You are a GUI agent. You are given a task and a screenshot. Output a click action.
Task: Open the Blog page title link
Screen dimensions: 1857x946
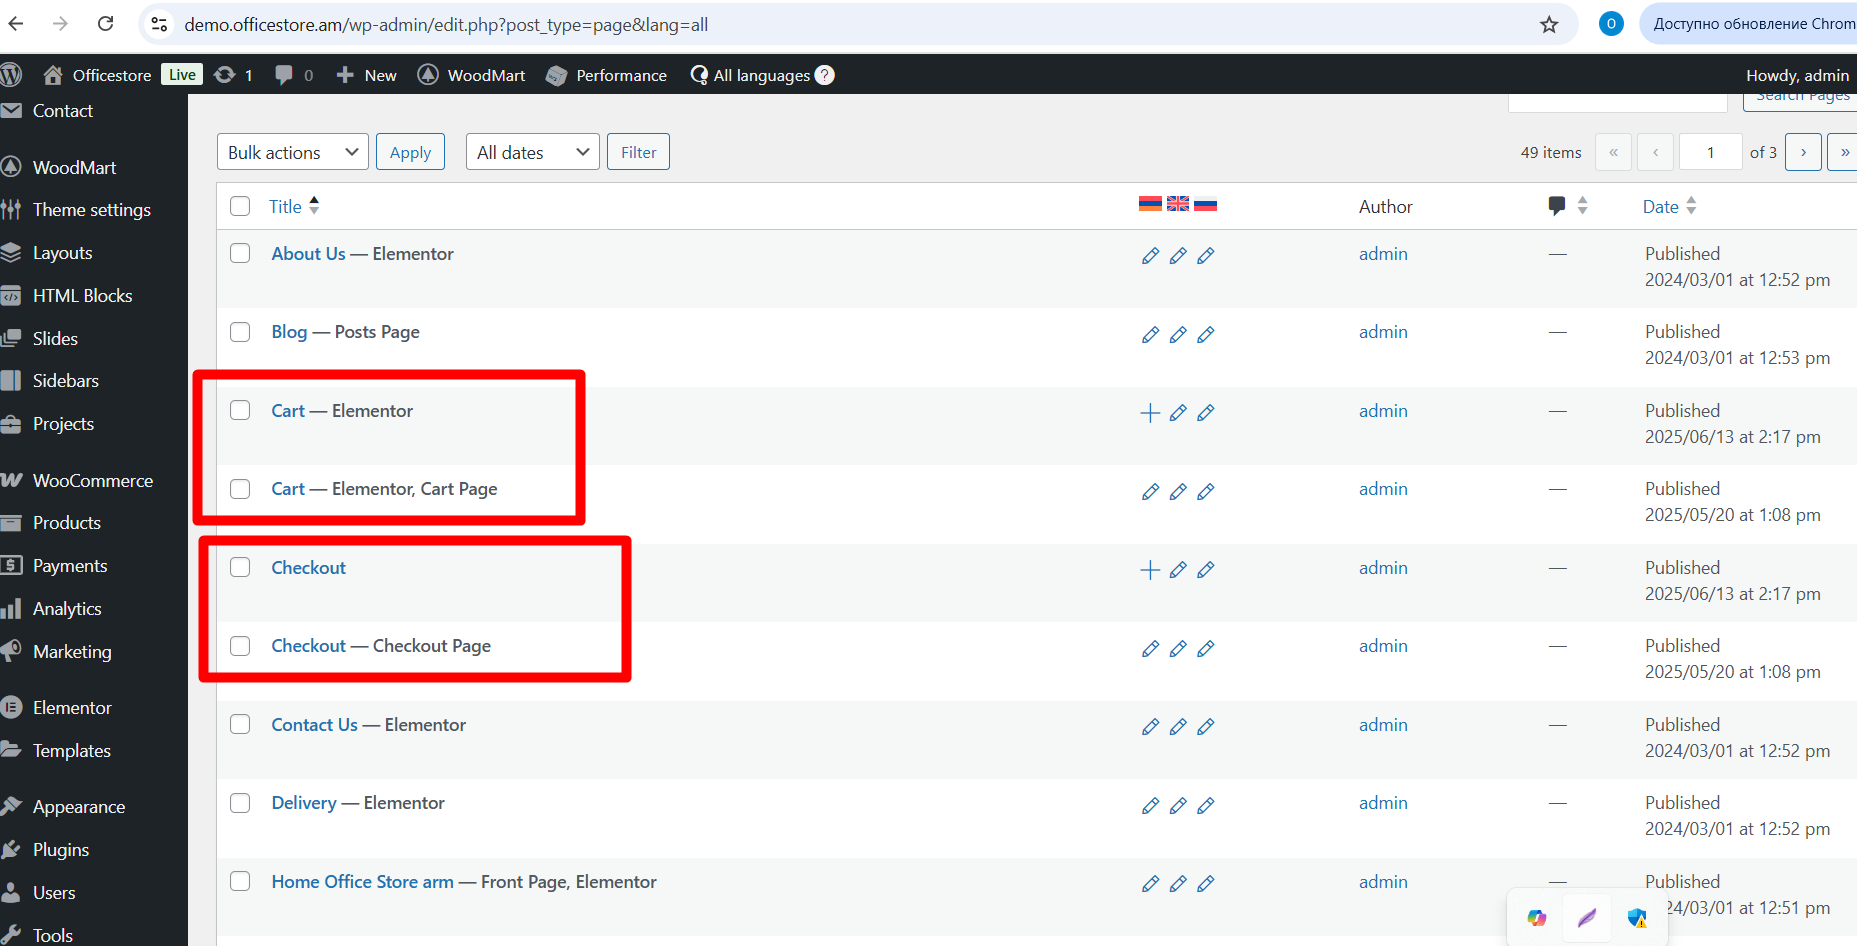pyautogui.click(x=289, y=332)
